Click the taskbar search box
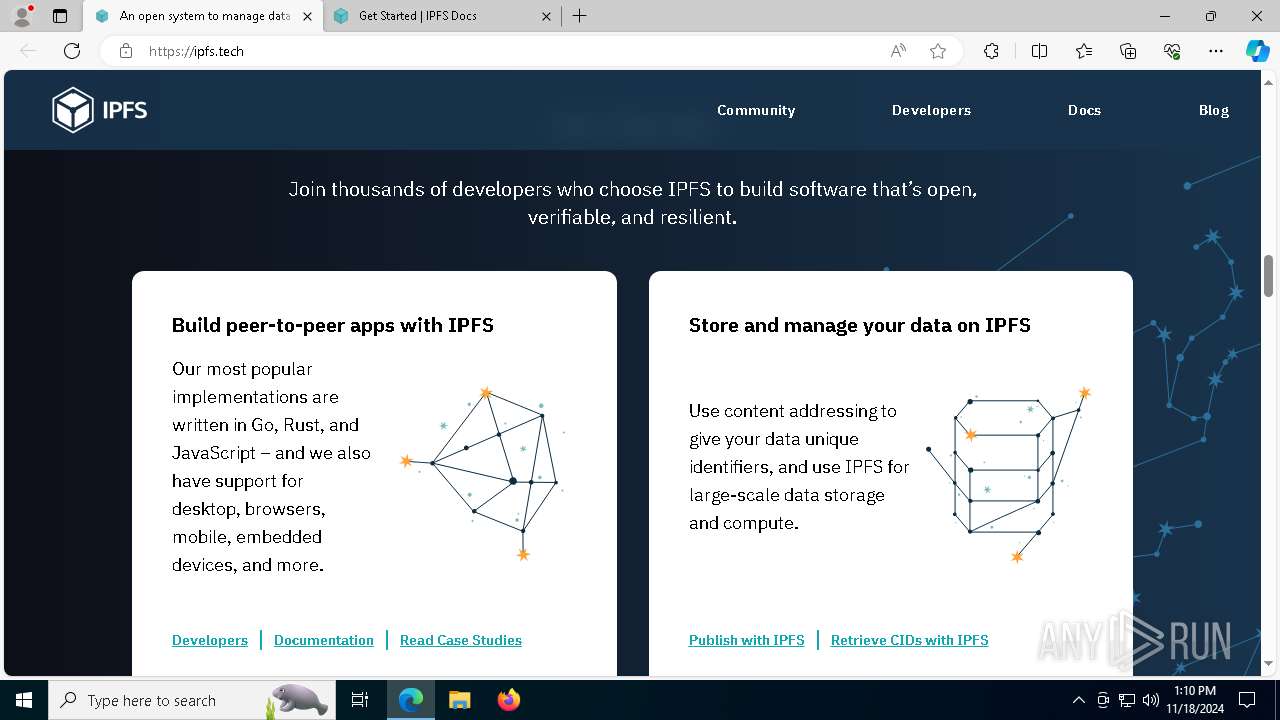 [192, 700]
